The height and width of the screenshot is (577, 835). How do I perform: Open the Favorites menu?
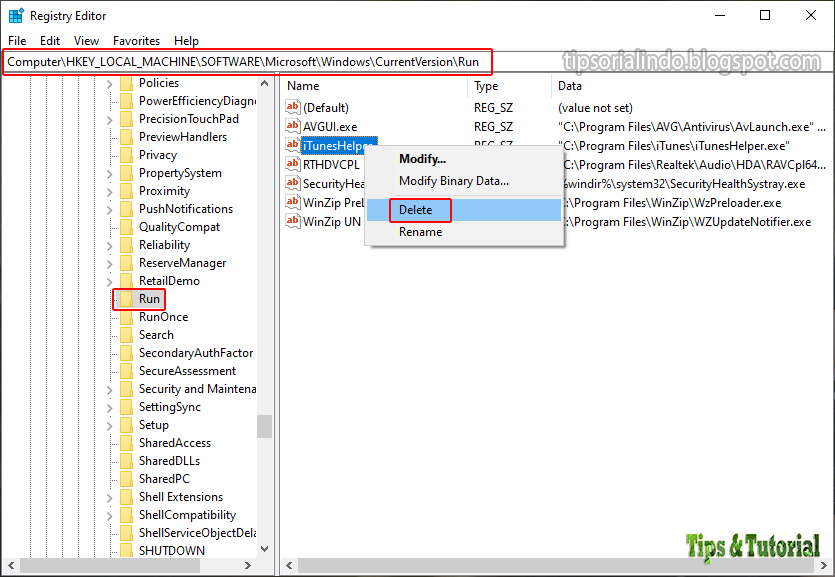136,40
